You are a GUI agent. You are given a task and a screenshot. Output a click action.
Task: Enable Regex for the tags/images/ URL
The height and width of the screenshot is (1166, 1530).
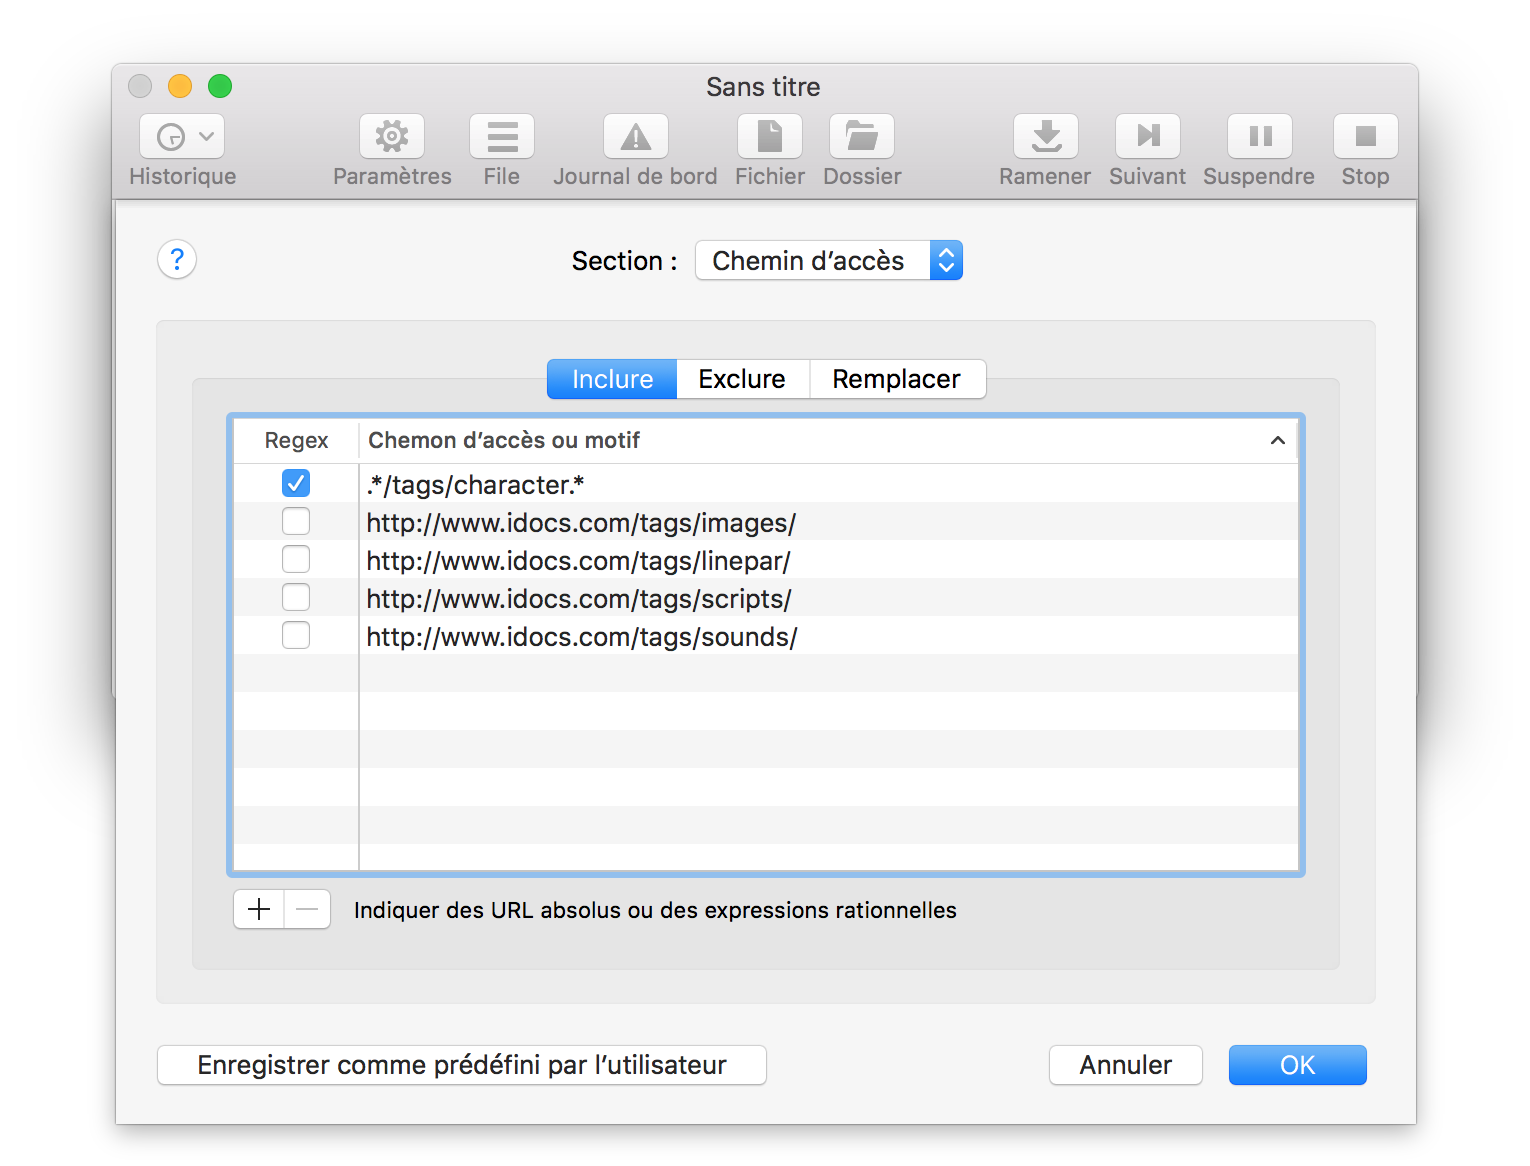point(296,522)
